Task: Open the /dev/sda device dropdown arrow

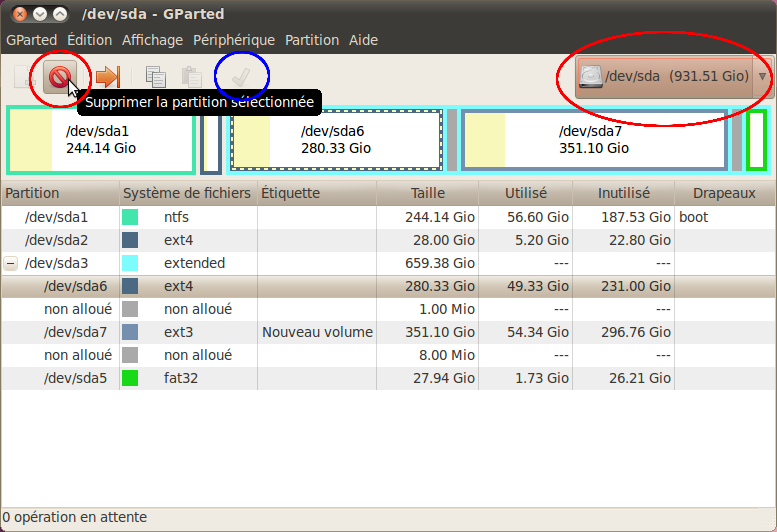Action: tap(762, 76)
